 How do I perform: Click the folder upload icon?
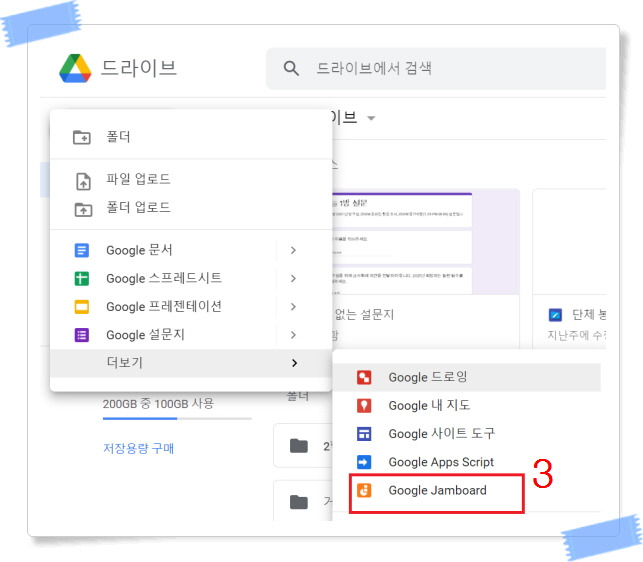pyautogui.click(x=83, y=209)
